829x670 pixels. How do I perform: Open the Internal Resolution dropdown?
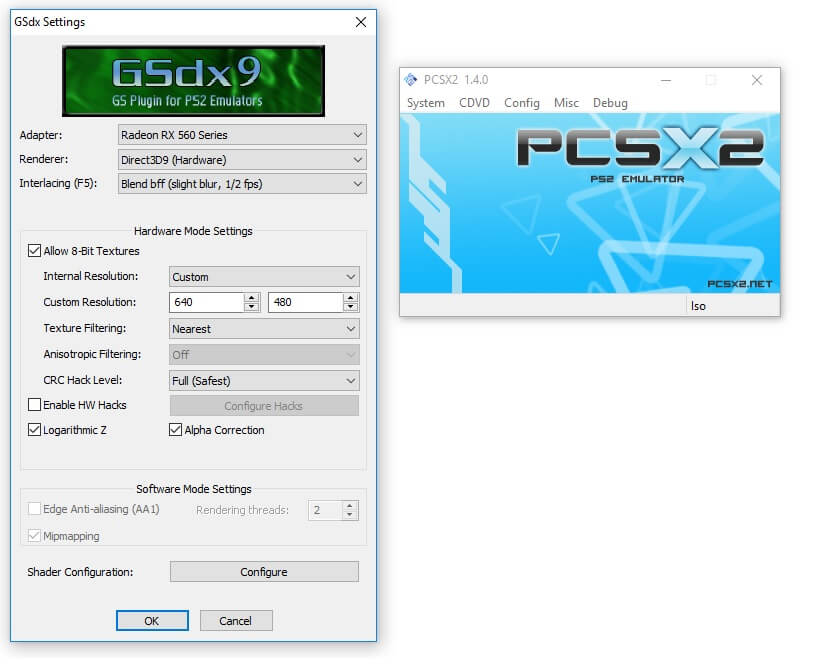[x=264, y=277]
